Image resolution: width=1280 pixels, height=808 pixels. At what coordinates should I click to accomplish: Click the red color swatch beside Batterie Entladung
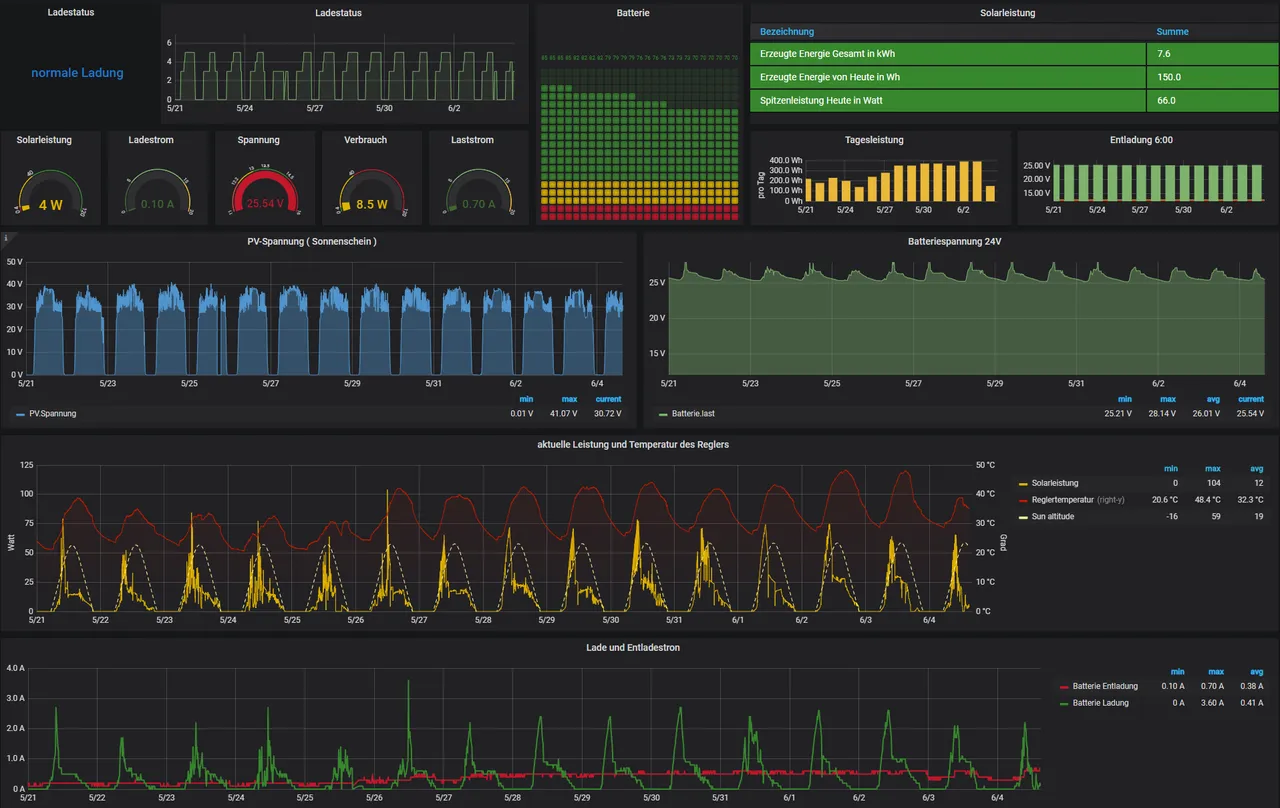1064,687
